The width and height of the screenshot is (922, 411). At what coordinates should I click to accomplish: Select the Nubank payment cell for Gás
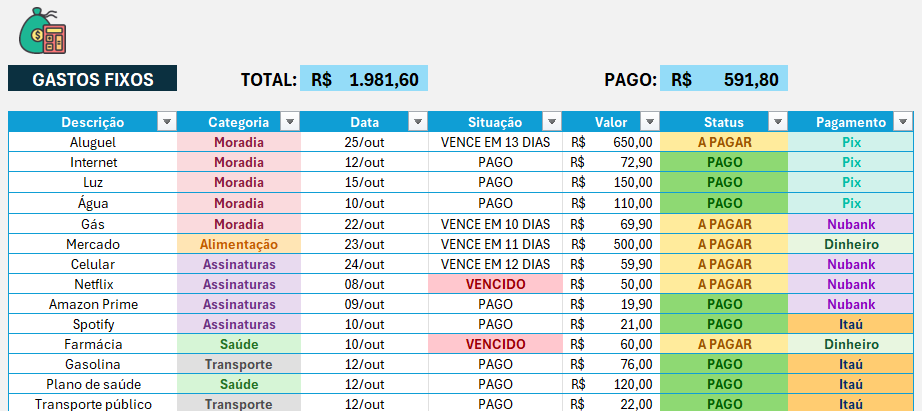point(851,223)
